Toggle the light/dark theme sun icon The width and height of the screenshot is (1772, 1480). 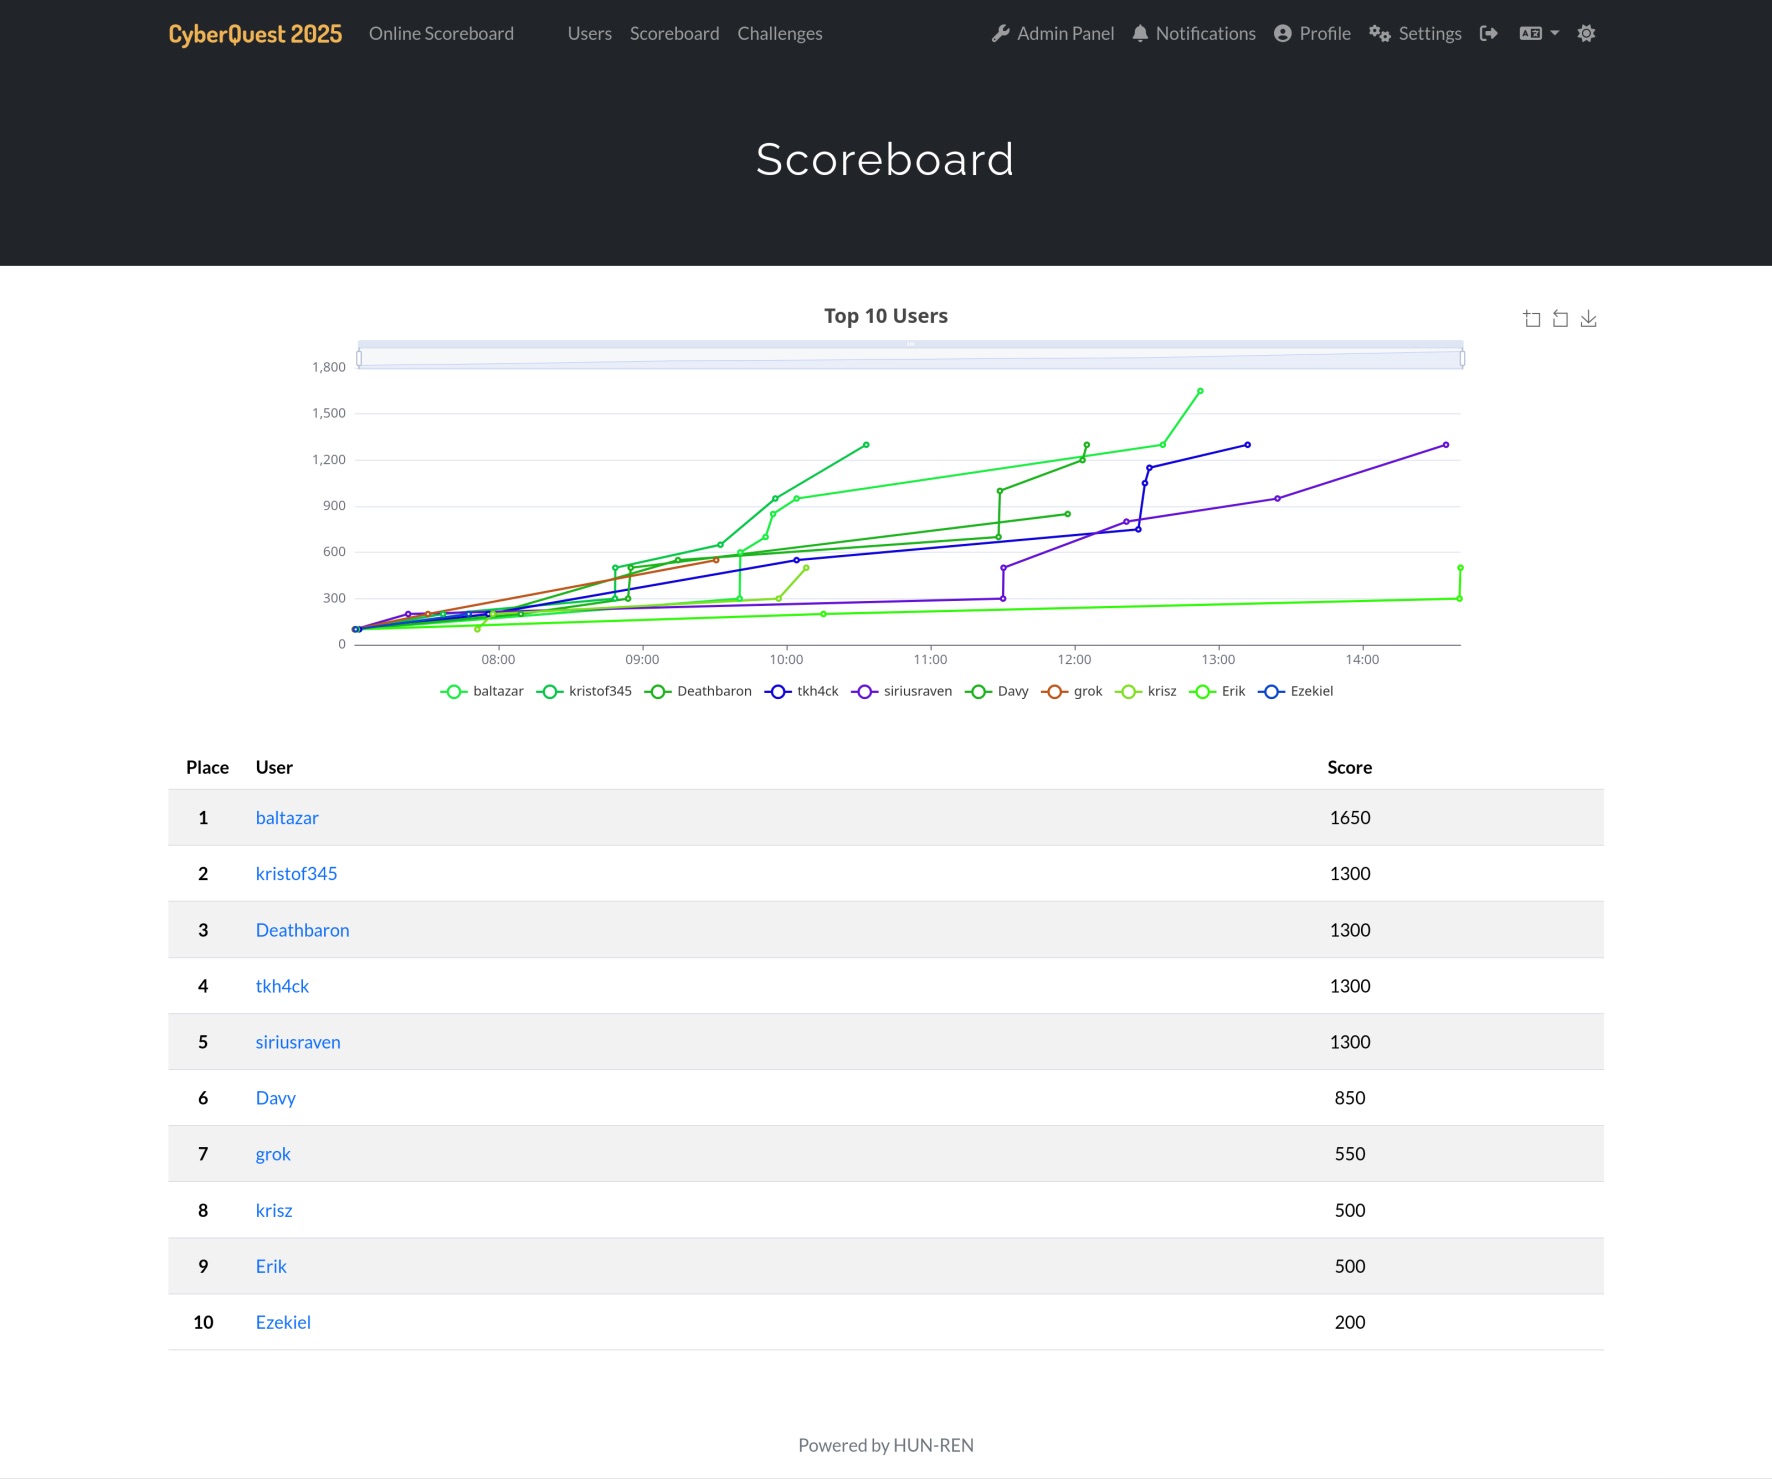coord(1586,34)
